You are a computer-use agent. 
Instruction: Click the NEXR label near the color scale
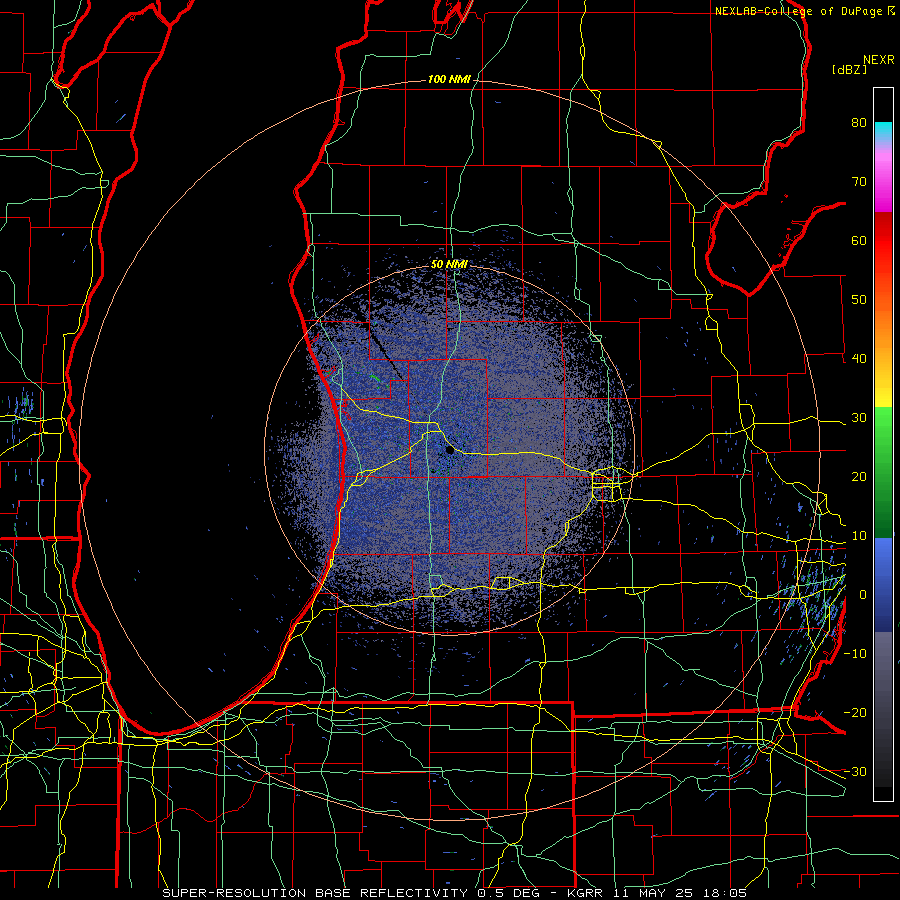point(879,60)
